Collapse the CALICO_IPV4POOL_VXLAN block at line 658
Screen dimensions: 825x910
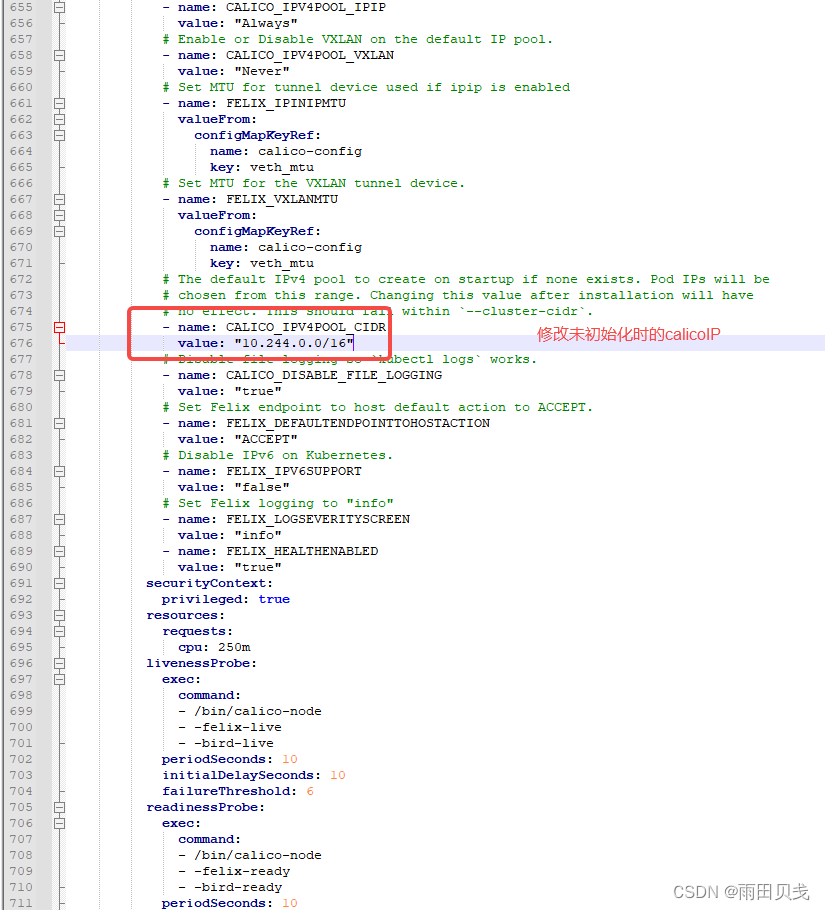(x=58, y=56)
